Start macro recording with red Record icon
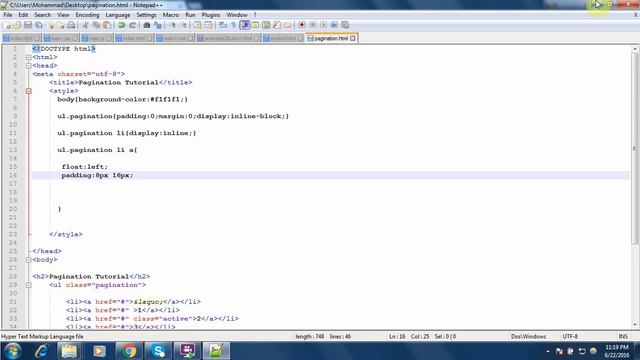The image size is (640, 360). 302,25
